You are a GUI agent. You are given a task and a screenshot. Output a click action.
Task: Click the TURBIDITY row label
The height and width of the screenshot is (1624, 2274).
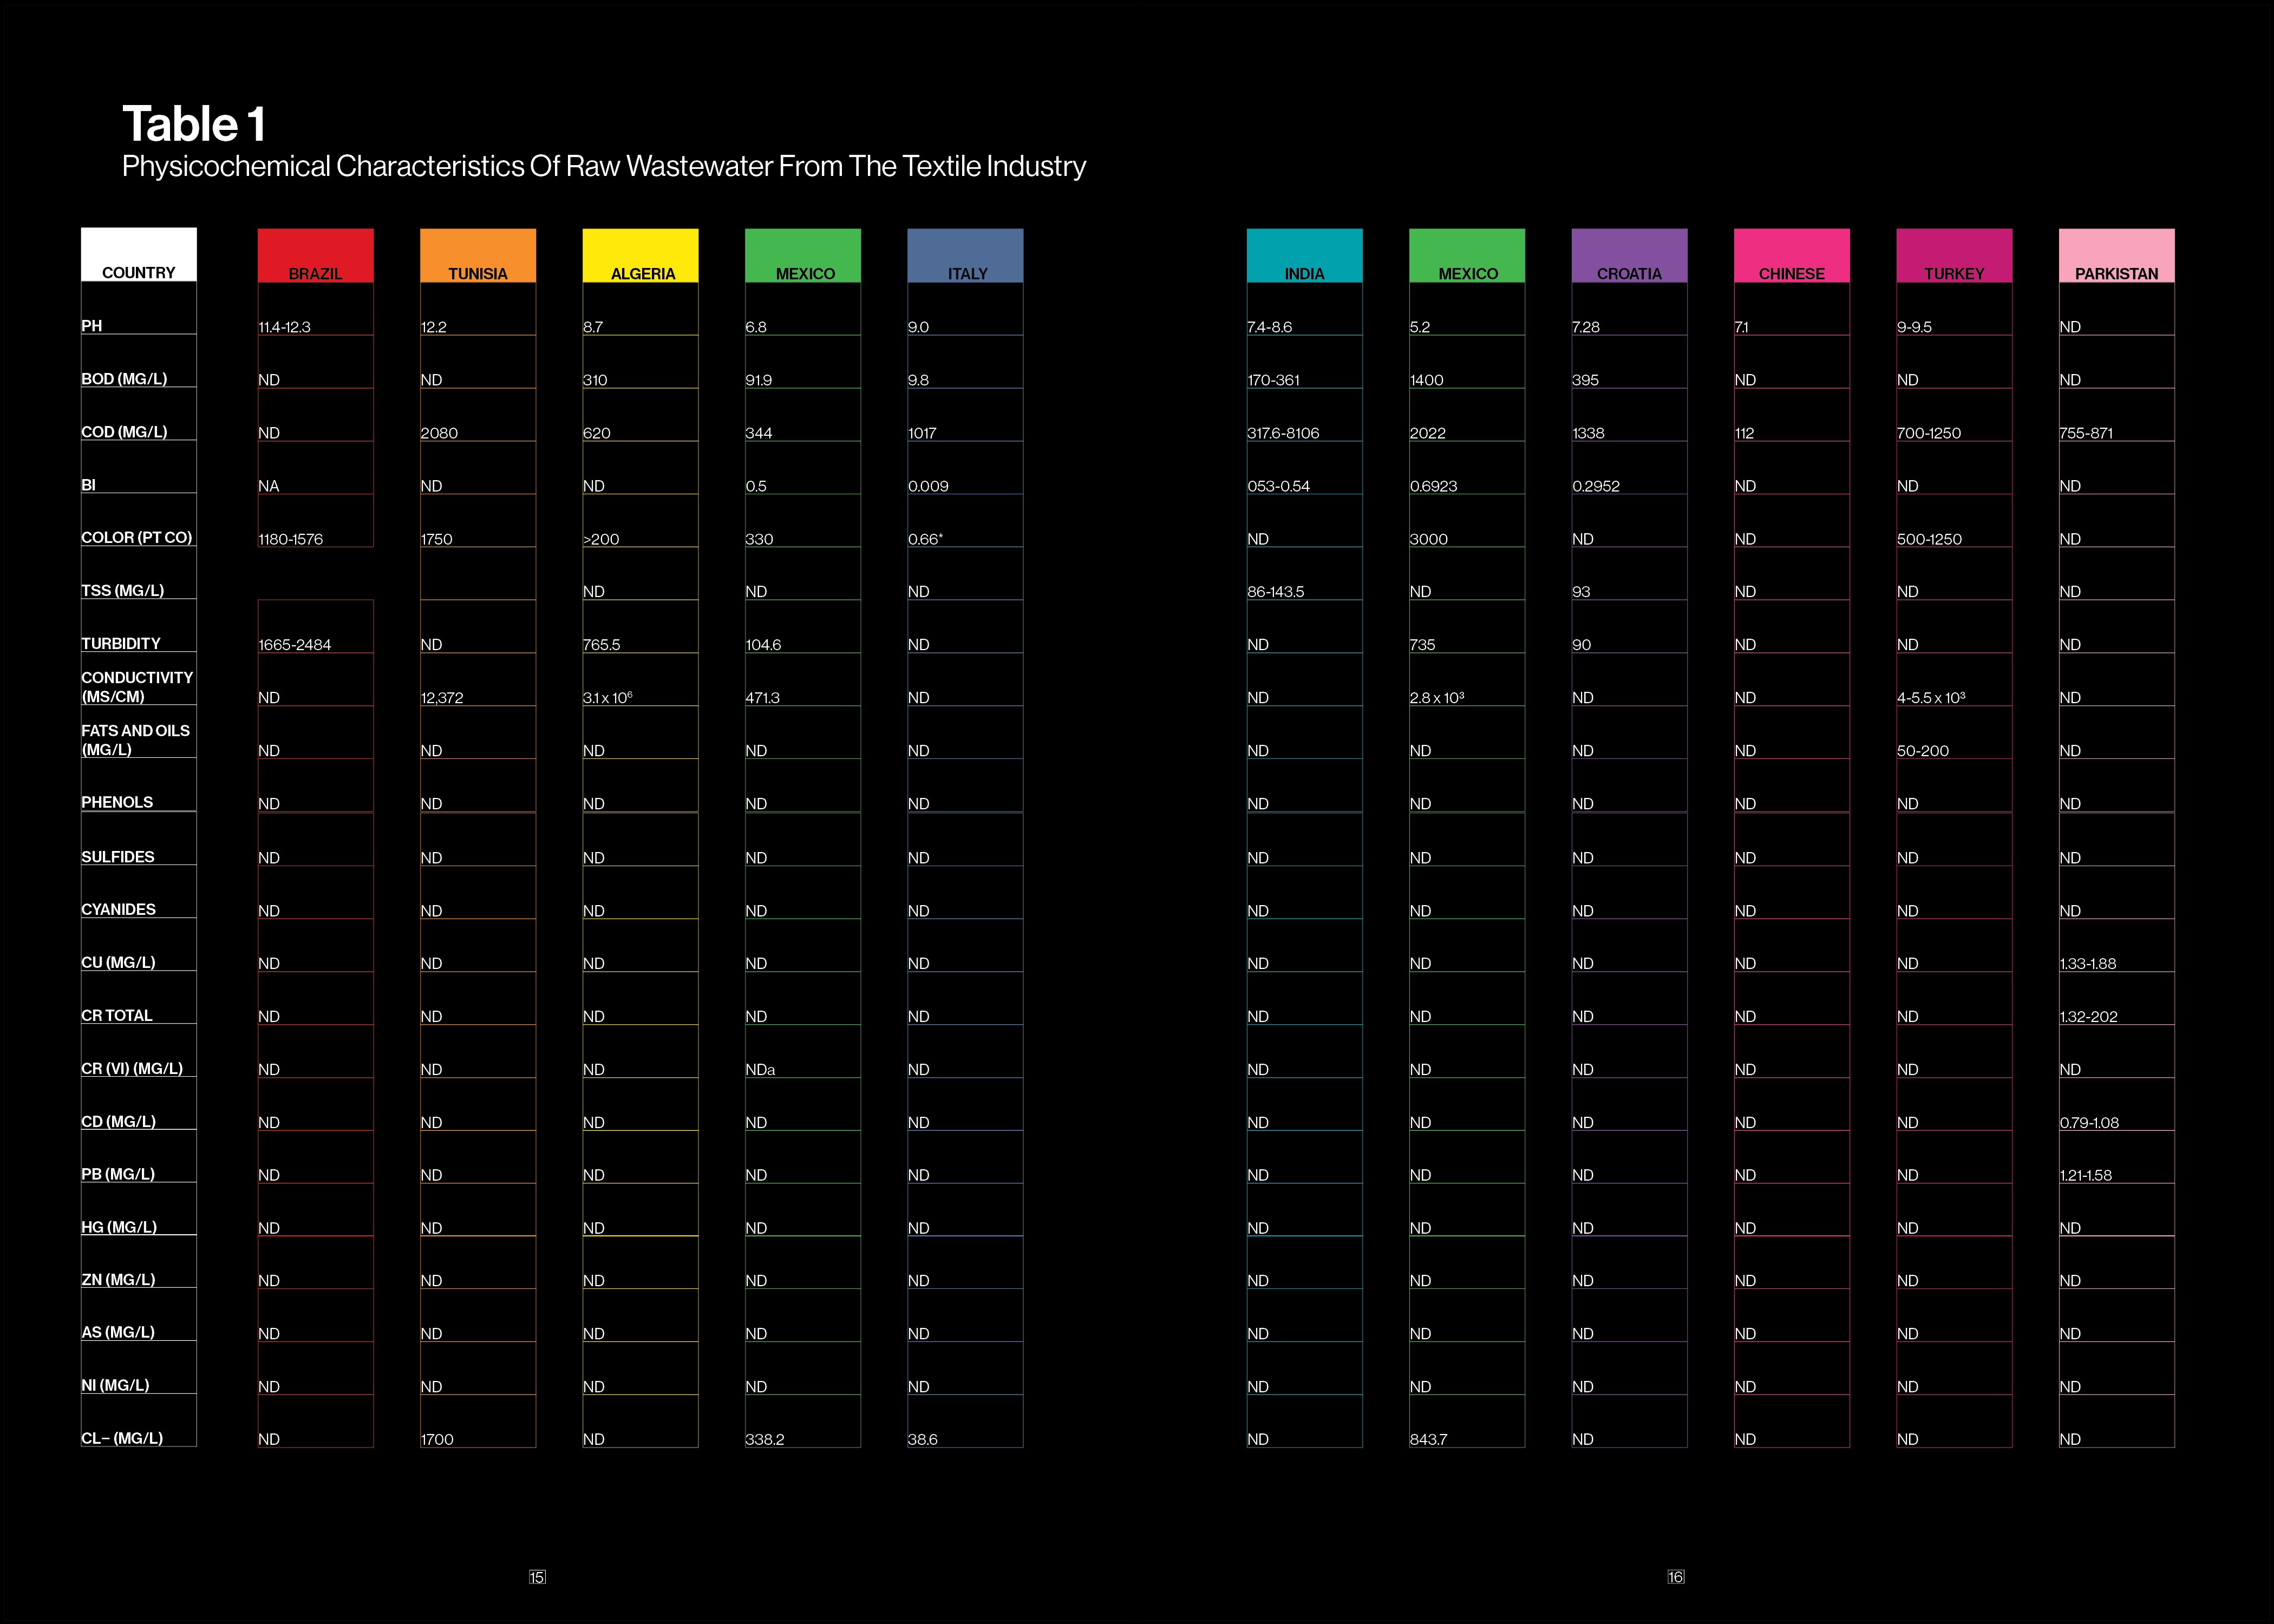point(120,643)
